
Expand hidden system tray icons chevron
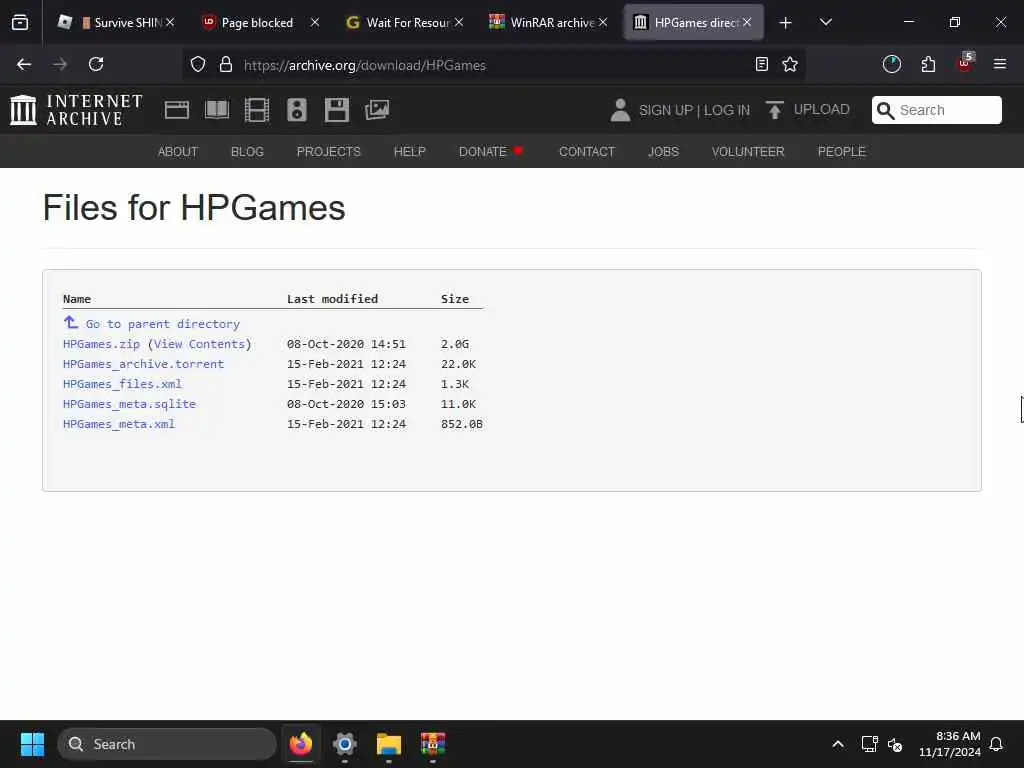coord(838,744)
